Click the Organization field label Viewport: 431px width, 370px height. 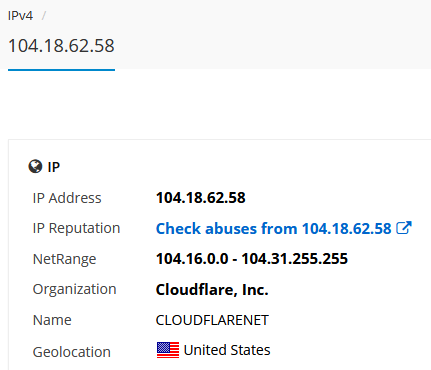pos(74,289)
